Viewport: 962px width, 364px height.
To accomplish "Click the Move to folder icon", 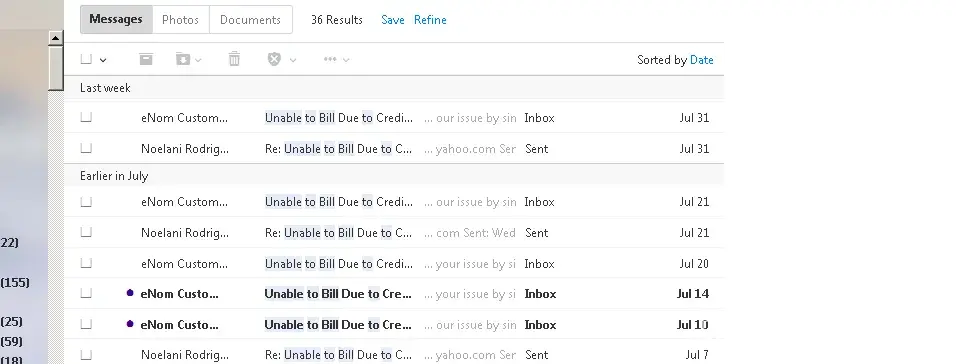I will pyautogui.click(x=183, y=59).
